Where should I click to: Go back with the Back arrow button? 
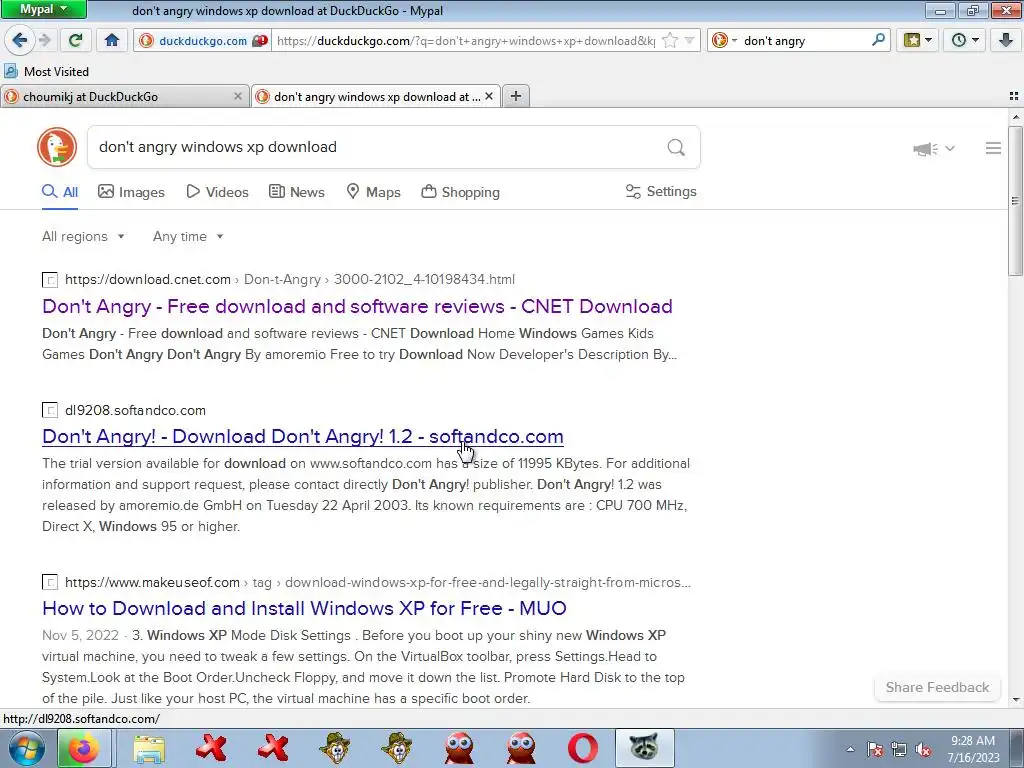tap(20, 40)
